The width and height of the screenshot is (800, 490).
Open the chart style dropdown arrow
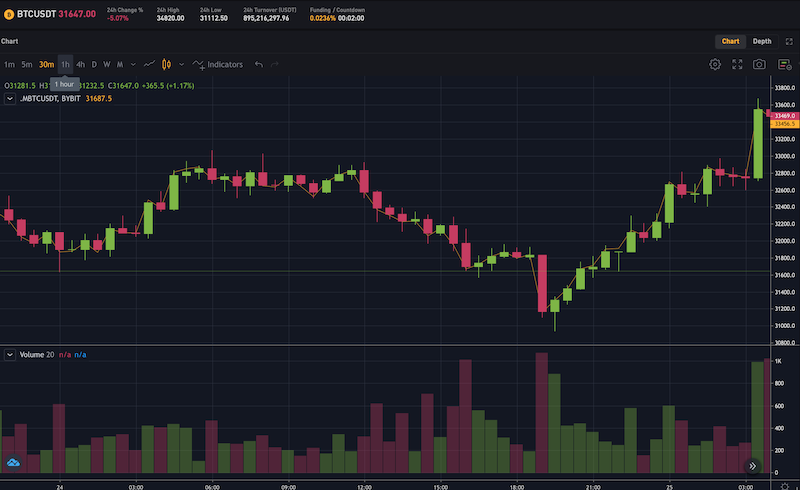182,64
